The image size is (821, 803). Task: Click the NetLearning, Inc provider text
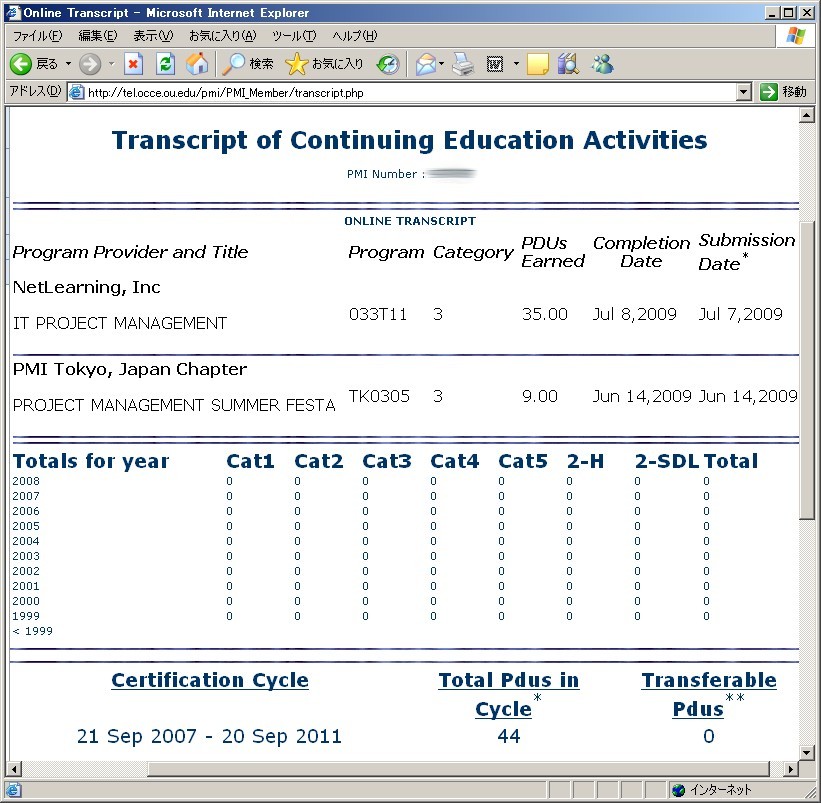click(x=86, y=287)
